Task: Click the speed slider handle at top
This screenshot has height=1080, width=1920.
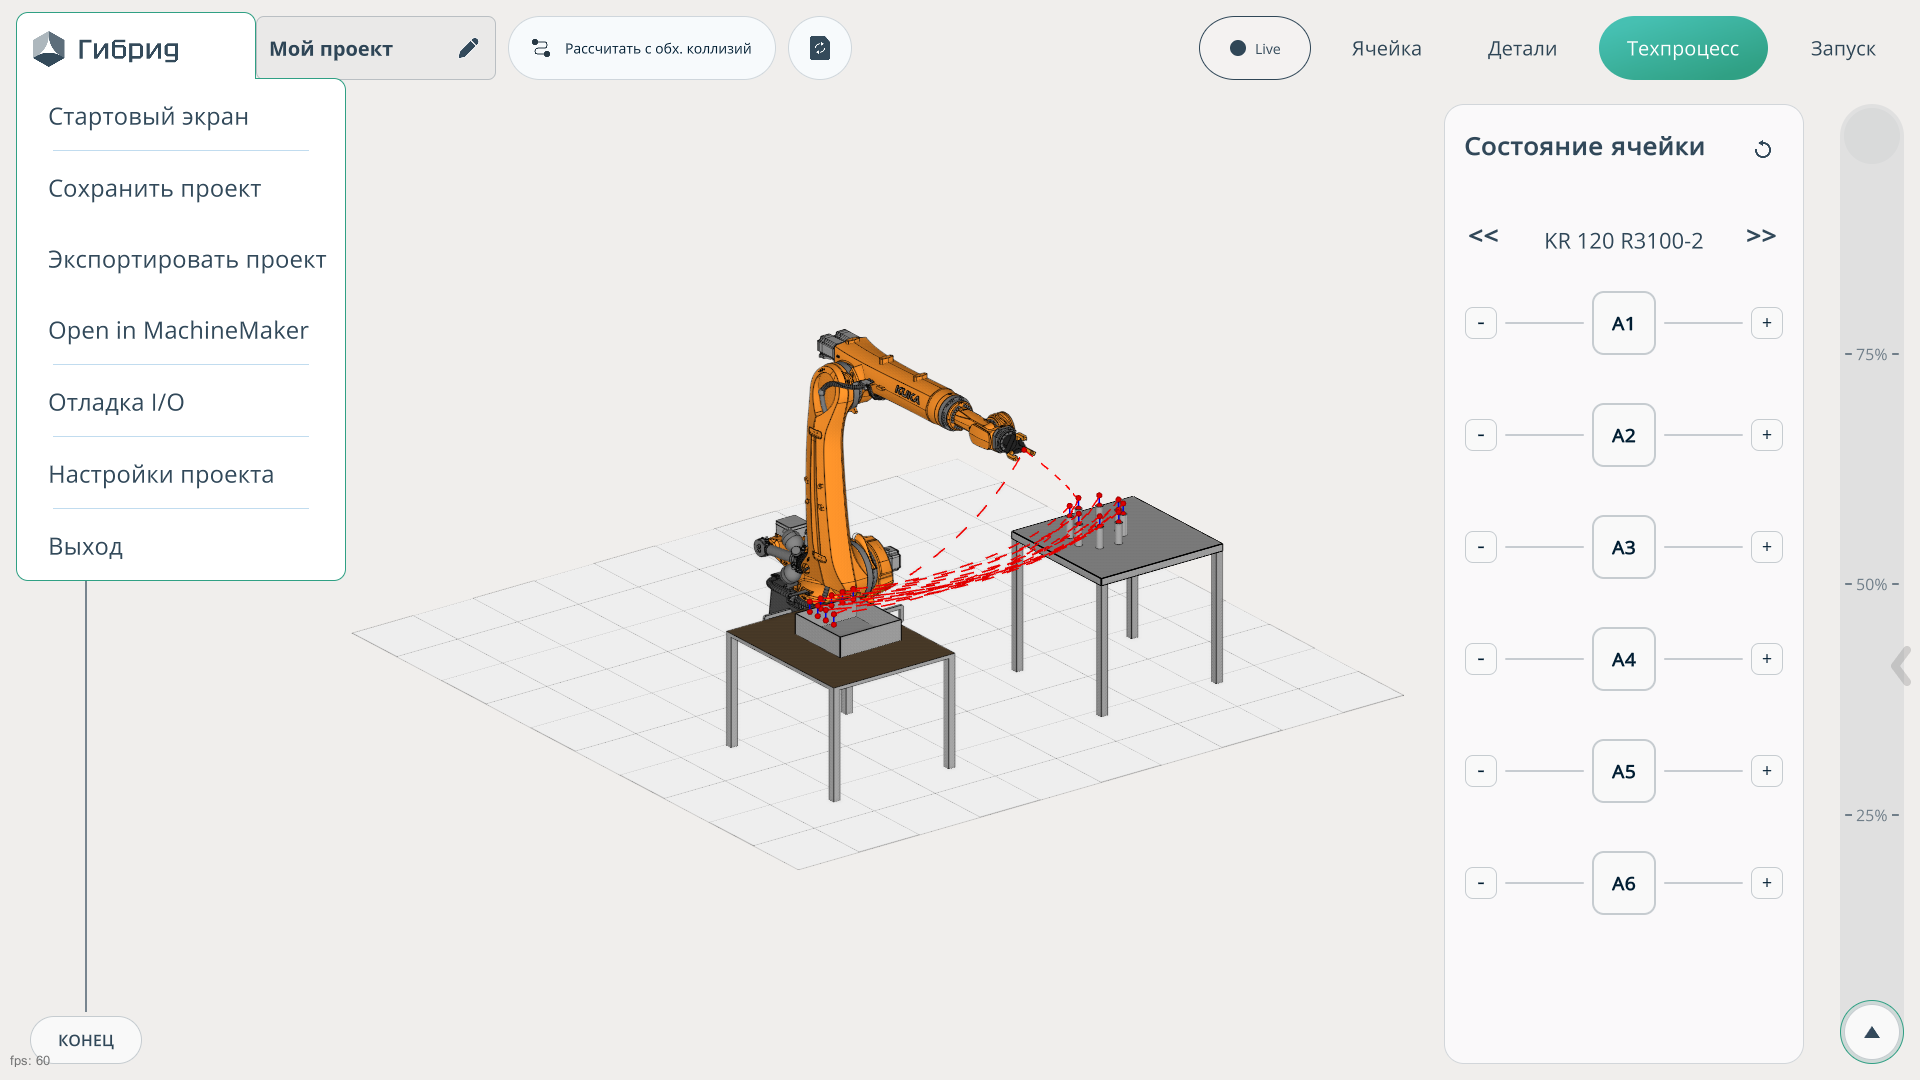Action: click(x=1871, y=135)
